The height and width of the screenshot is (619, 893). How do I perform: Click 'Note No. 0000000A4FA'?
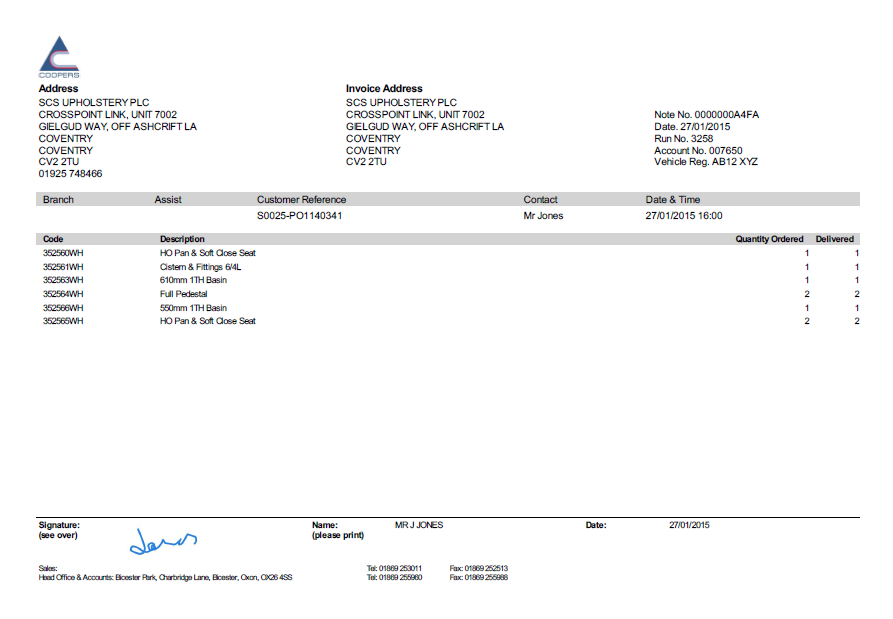tap(706, 114)
